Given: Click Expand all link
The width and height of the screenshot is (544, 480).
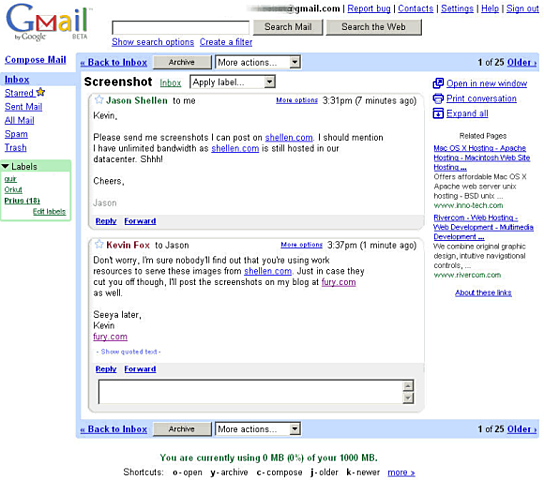Looking at the screenshot, I should pos(467,113).
